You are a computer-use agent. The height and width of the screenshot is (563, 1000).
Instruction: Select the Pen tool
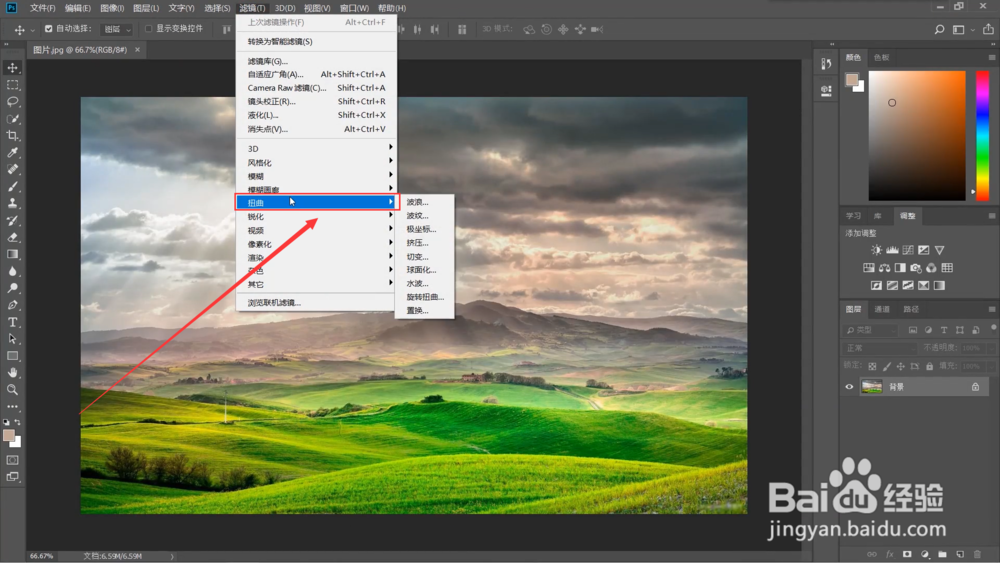click(x=12, y=305)
